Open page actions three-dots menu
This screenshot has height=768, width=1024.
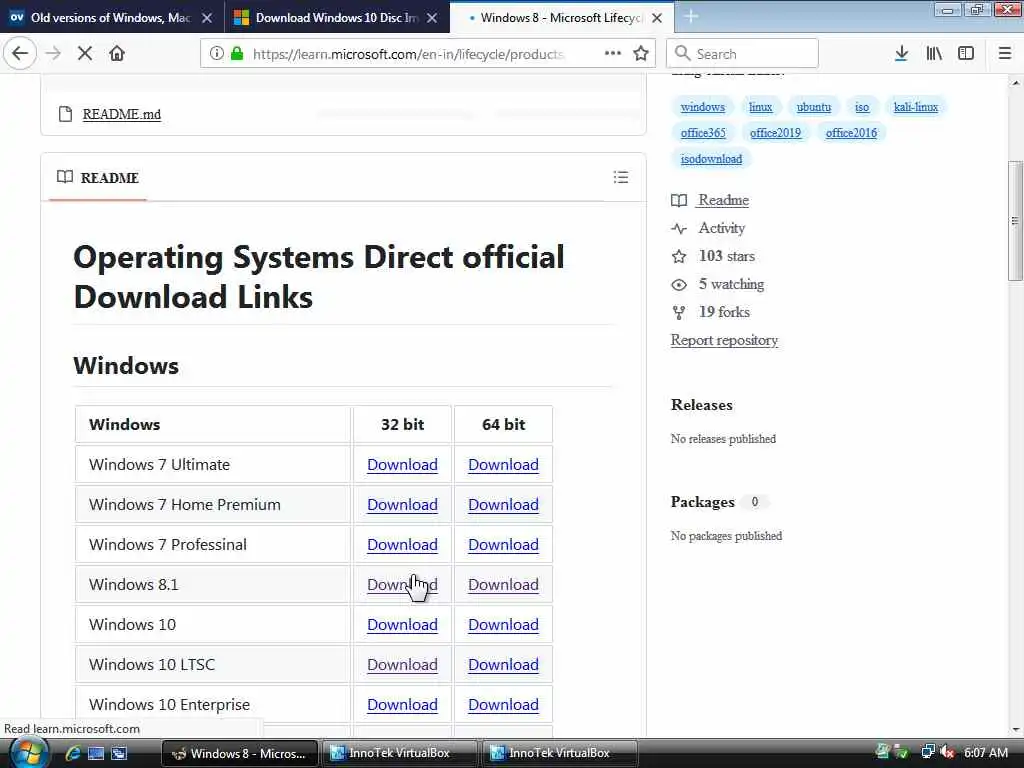point(613,54)
